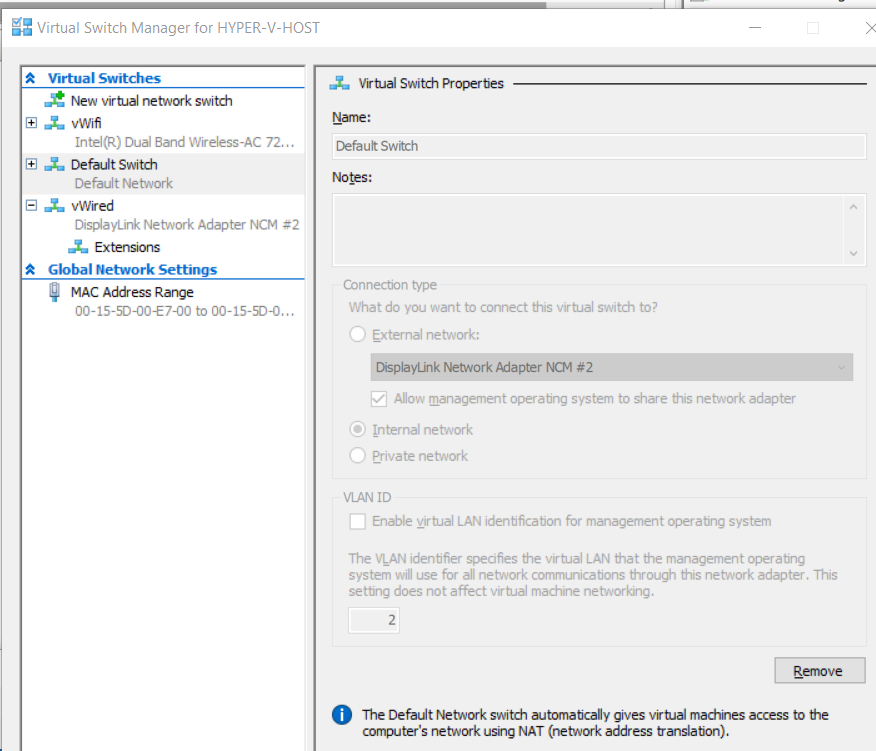Open Extensions under vWired

click(127, 247)
